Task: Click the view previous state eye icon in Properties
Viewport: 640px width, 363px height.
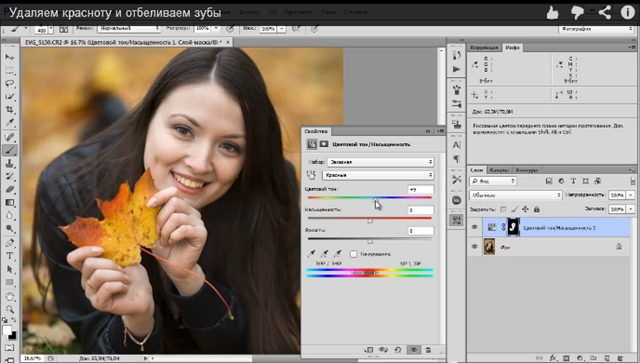Action: [x=383, y=350]
